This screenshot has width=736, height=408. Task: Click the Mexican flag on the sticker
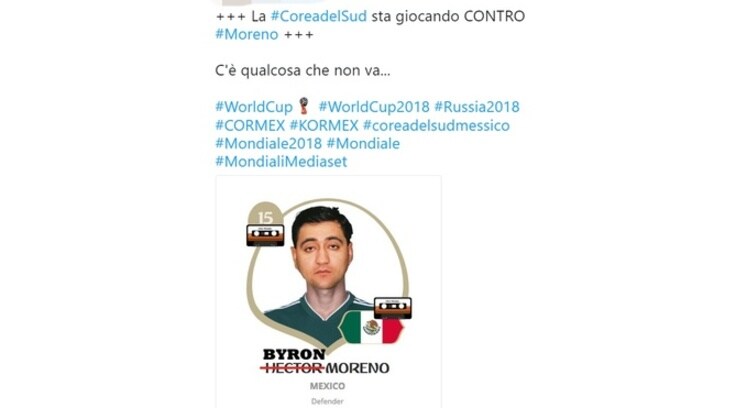pyautogui.click(x=371, y=327)
